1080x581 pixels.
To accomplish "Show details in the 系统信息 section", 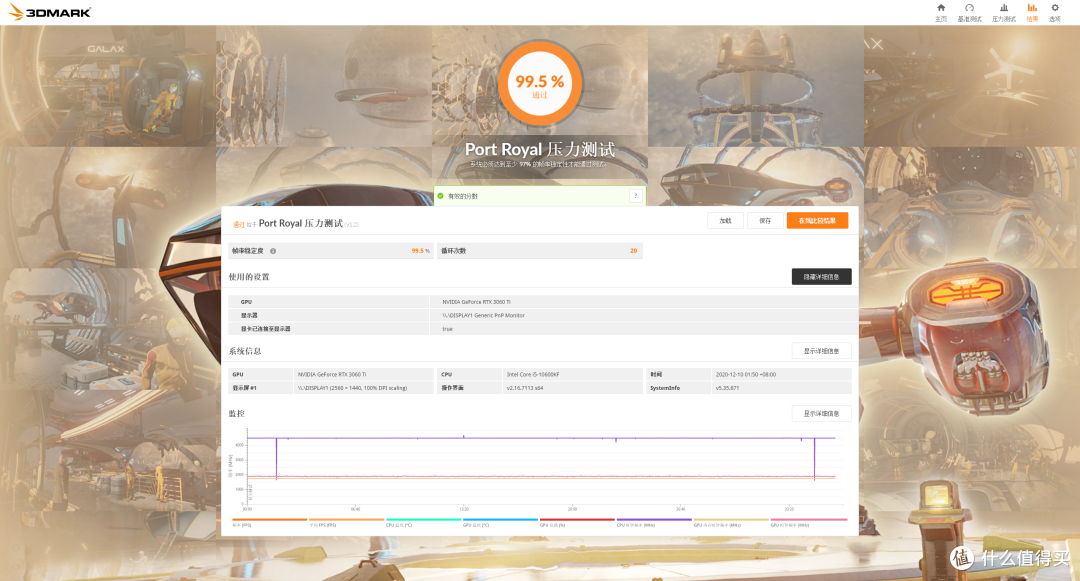I will pos(821,351).
